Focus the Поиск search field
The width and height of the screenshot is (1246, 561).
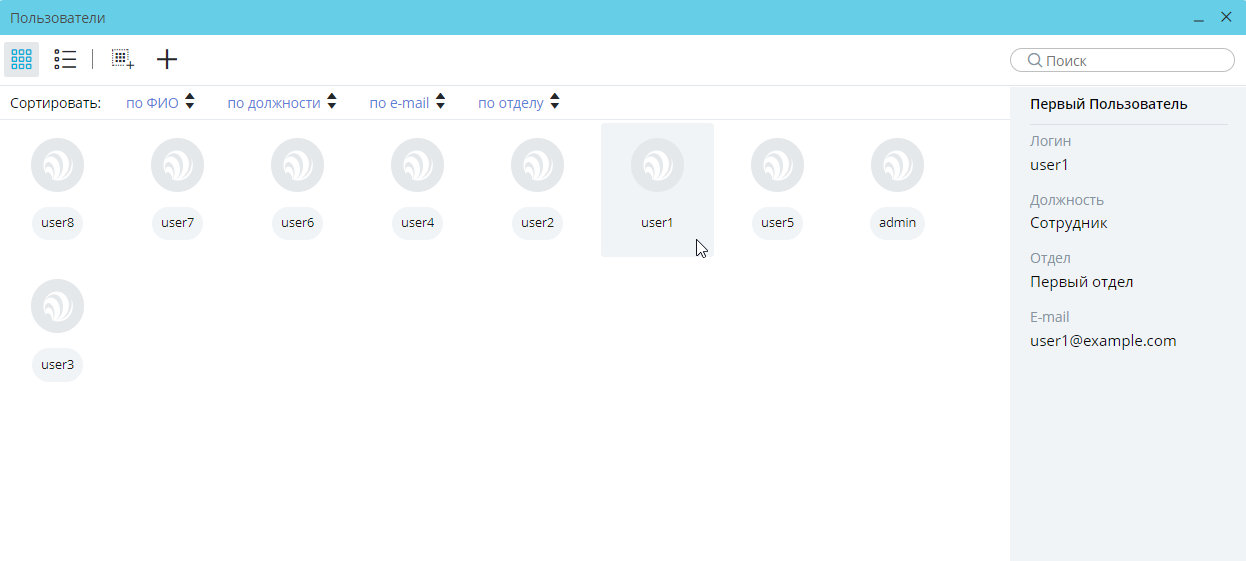click(x=1135, y=61)
